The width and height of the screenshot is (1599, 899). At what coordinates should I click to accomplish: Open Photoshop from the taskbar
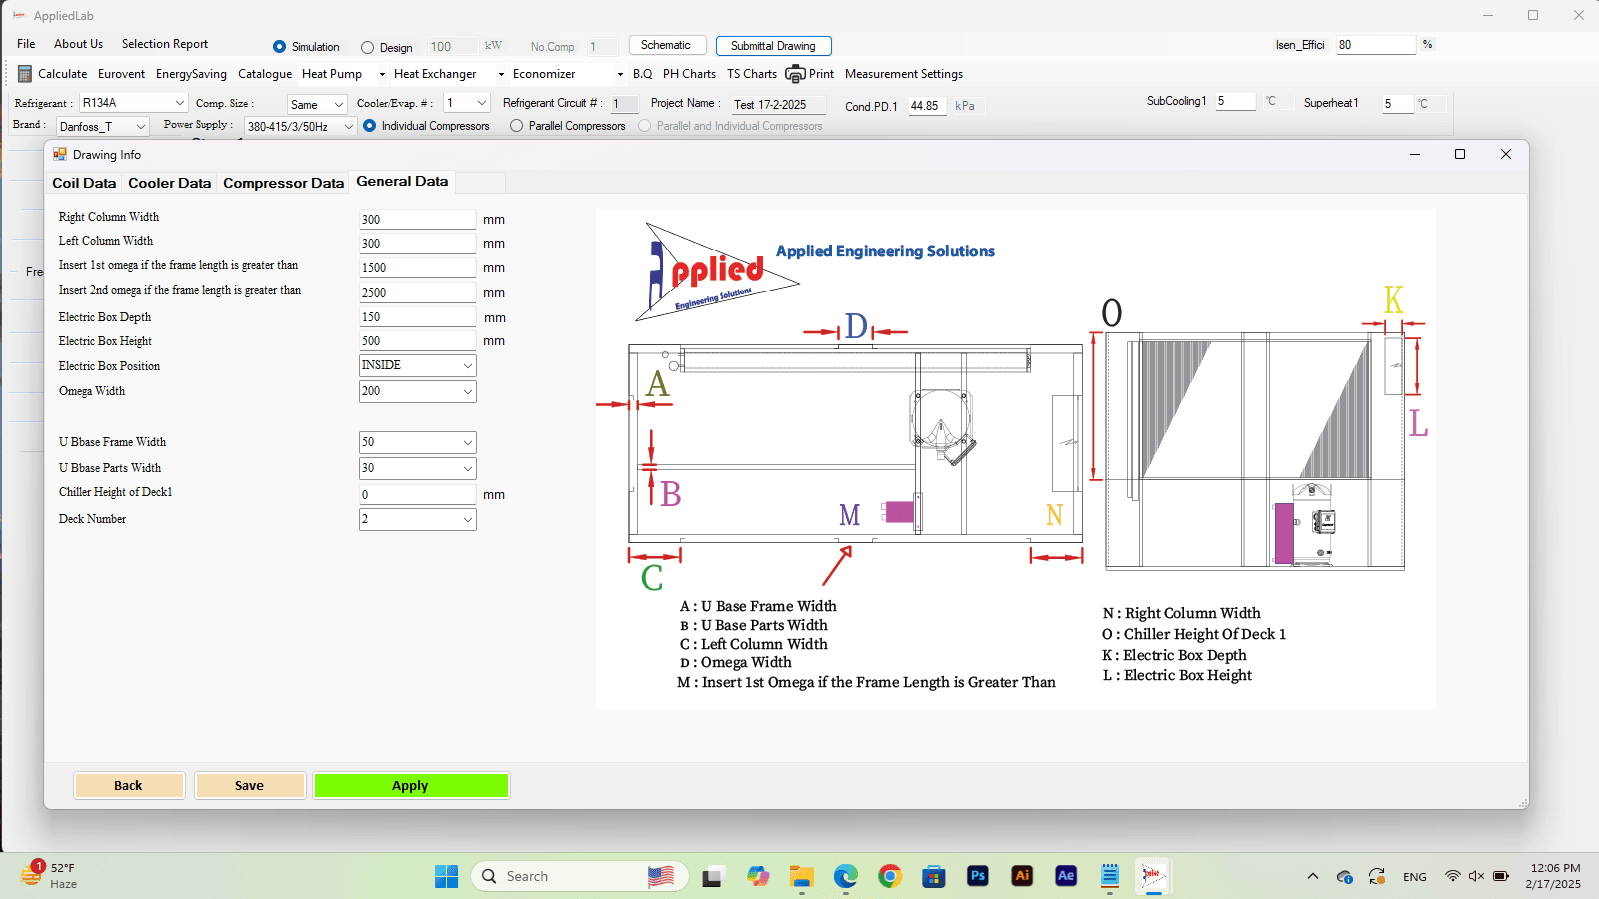tap(978, 876)
